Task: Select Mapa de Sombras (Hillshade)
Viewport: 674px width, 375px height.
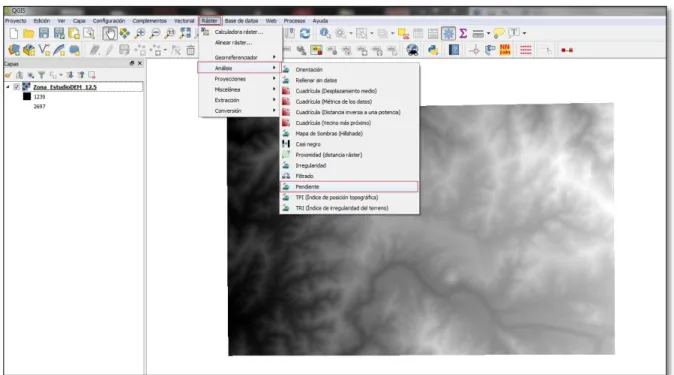Action: [349, 133]
